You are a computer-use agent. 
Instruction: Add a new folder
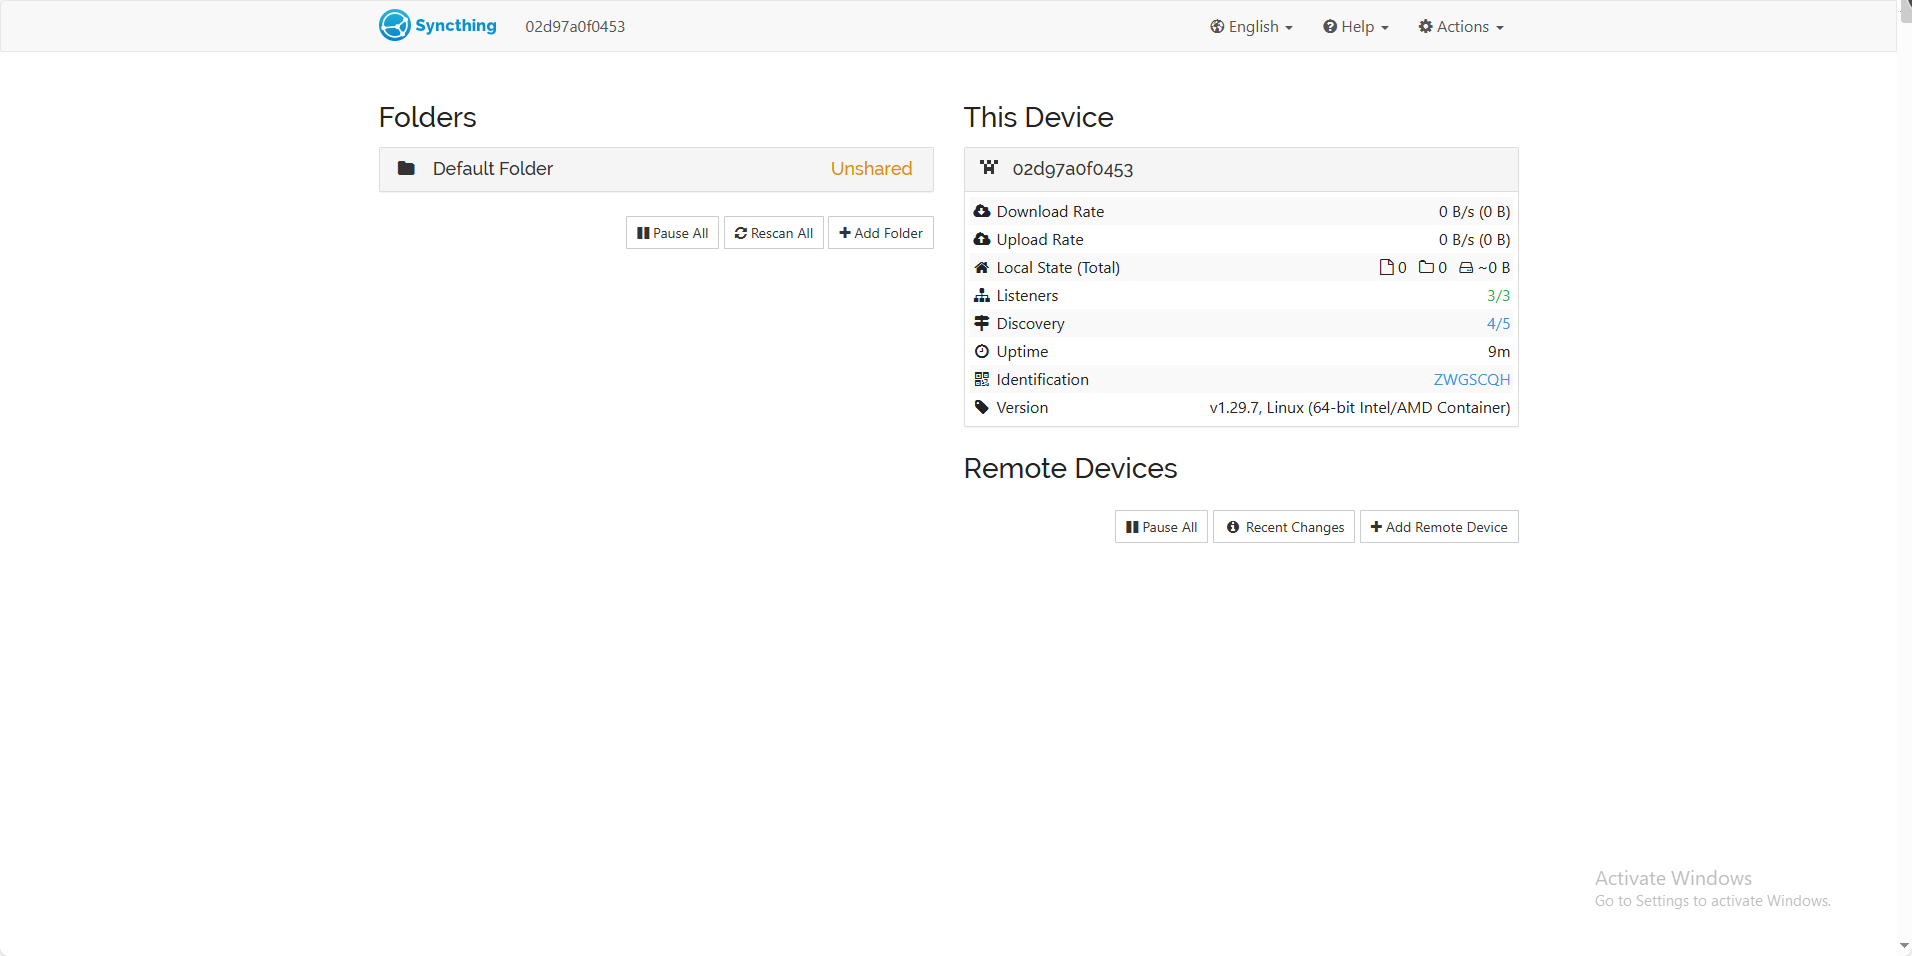point(881,233)
